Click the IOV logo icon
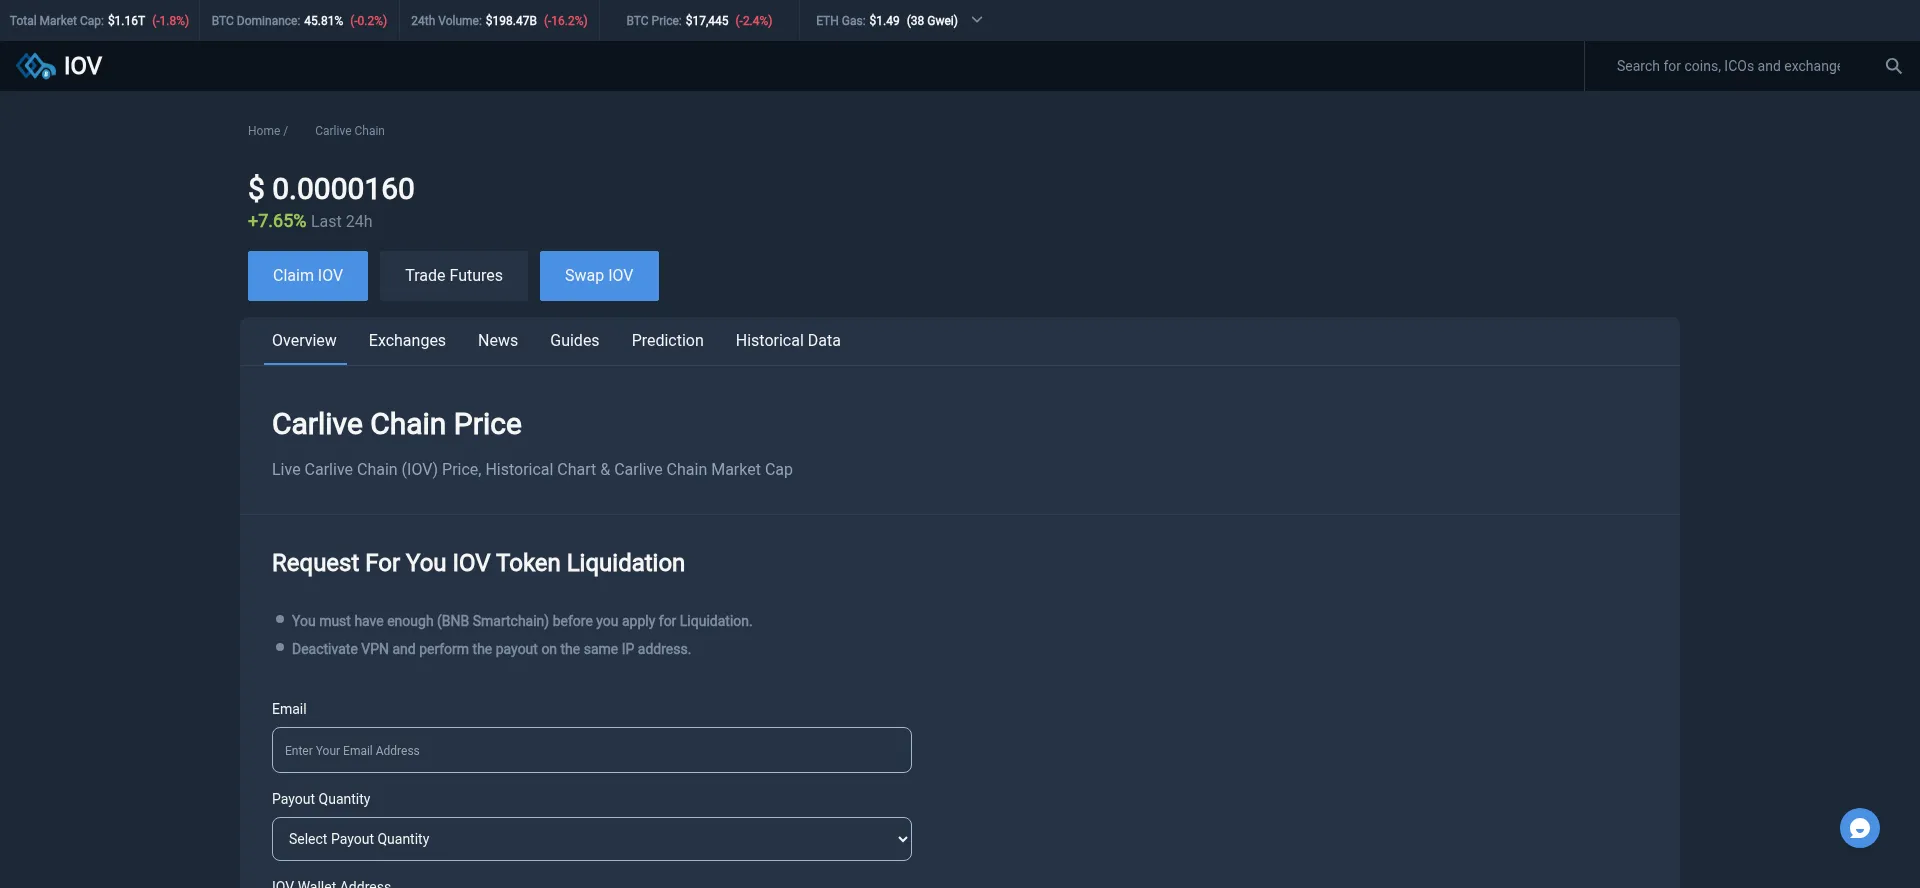 (x=36, y=66)
